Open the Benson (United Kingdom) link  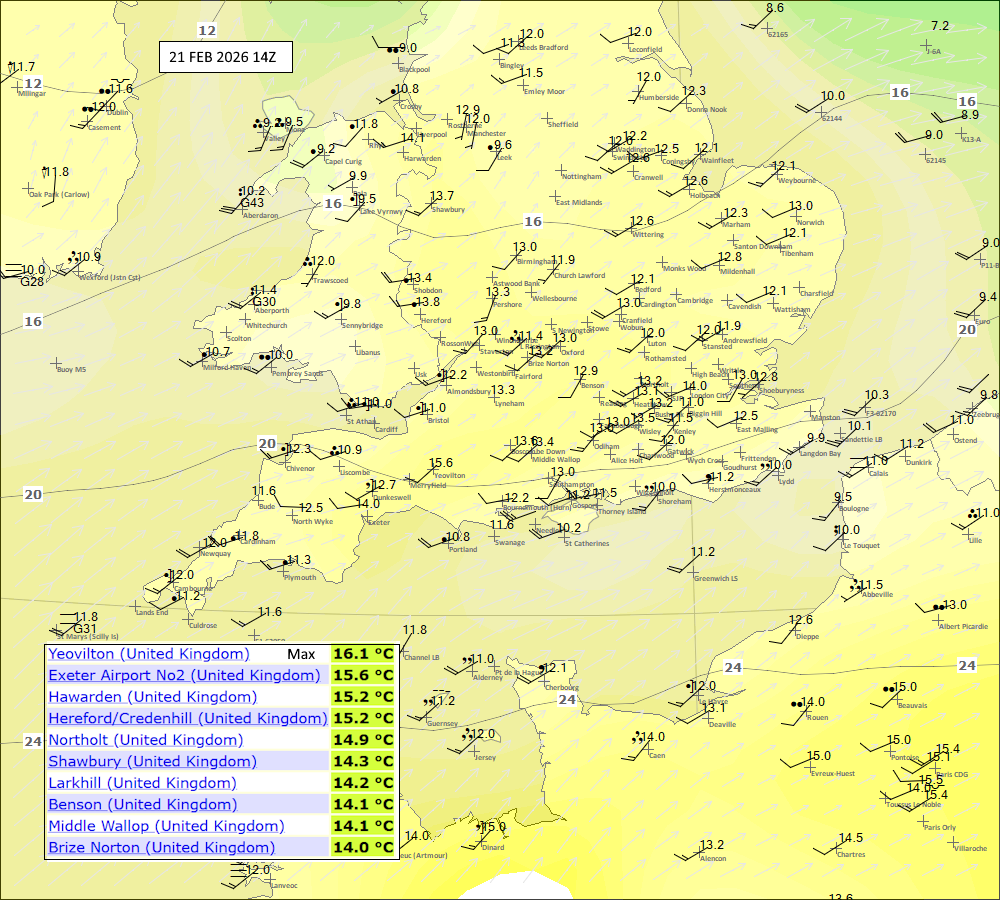coord(142,804)
